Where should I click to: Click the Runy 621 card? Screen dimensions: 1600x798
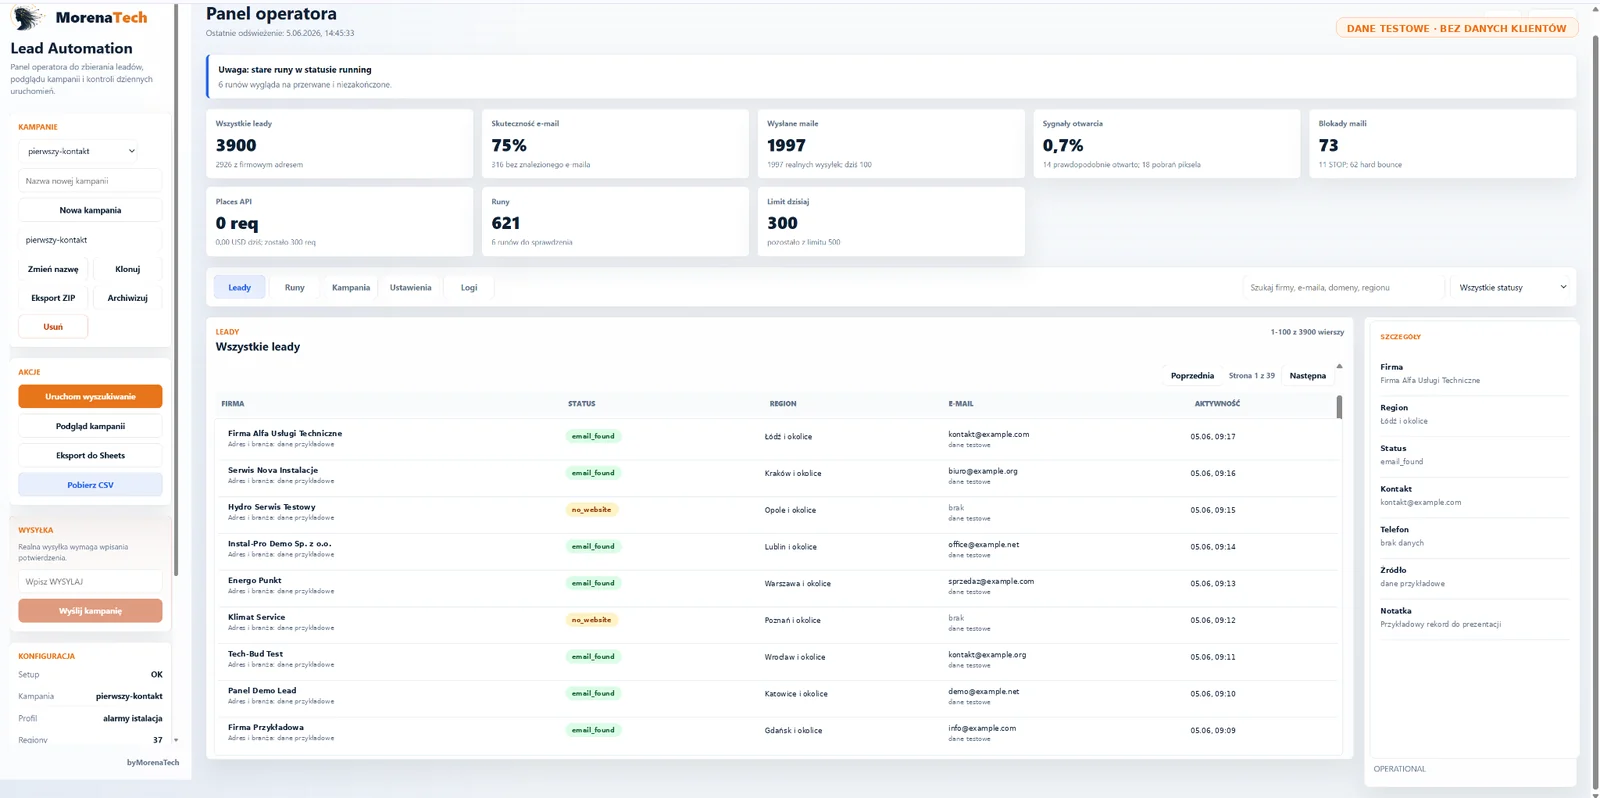[x=615, y=221]
